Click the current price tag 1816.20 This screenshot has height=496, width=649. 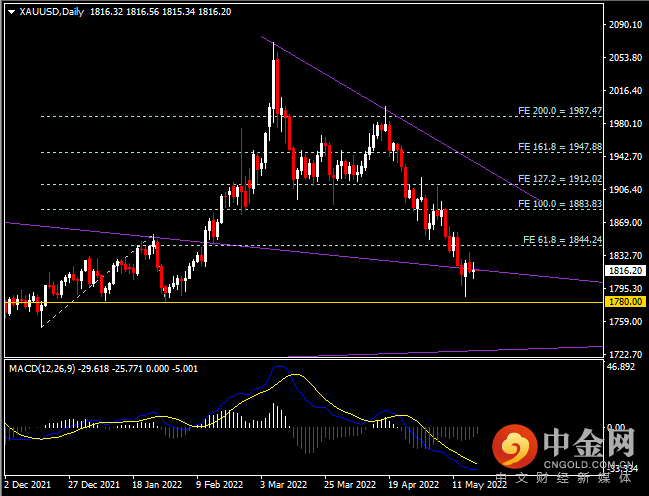(x=625, y=271)
